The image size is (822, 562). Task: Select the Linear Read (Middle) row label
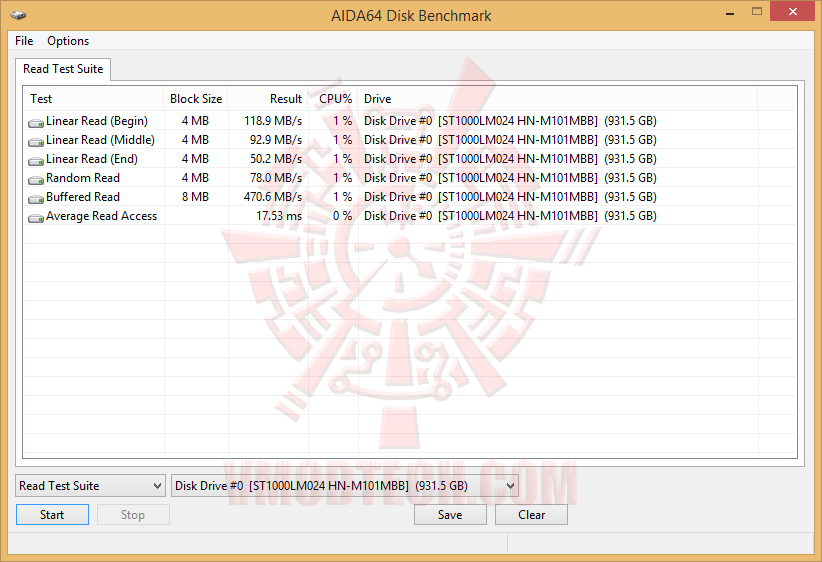(x=101, y=140)
